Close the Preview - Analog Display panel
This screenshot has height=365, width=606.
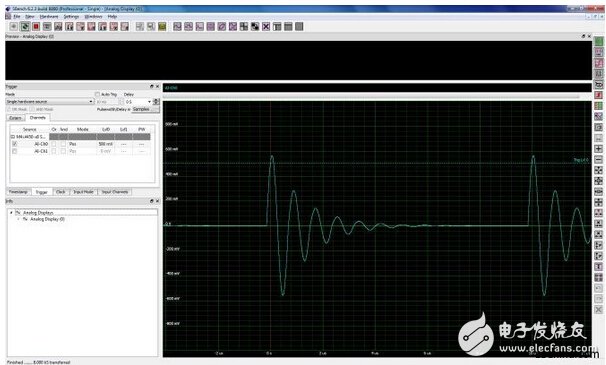589,36
